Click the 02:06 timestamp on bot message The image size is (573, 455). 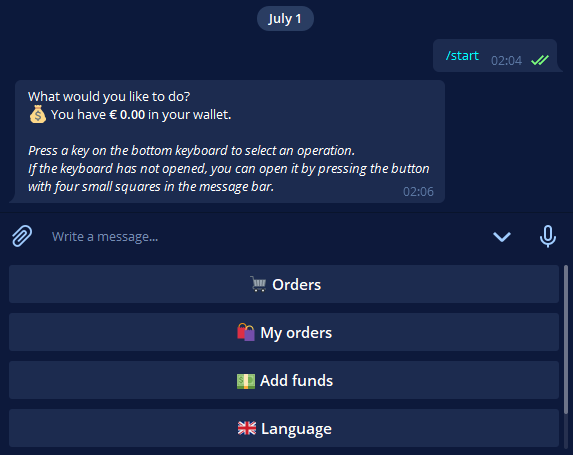(x=418, y=192)
